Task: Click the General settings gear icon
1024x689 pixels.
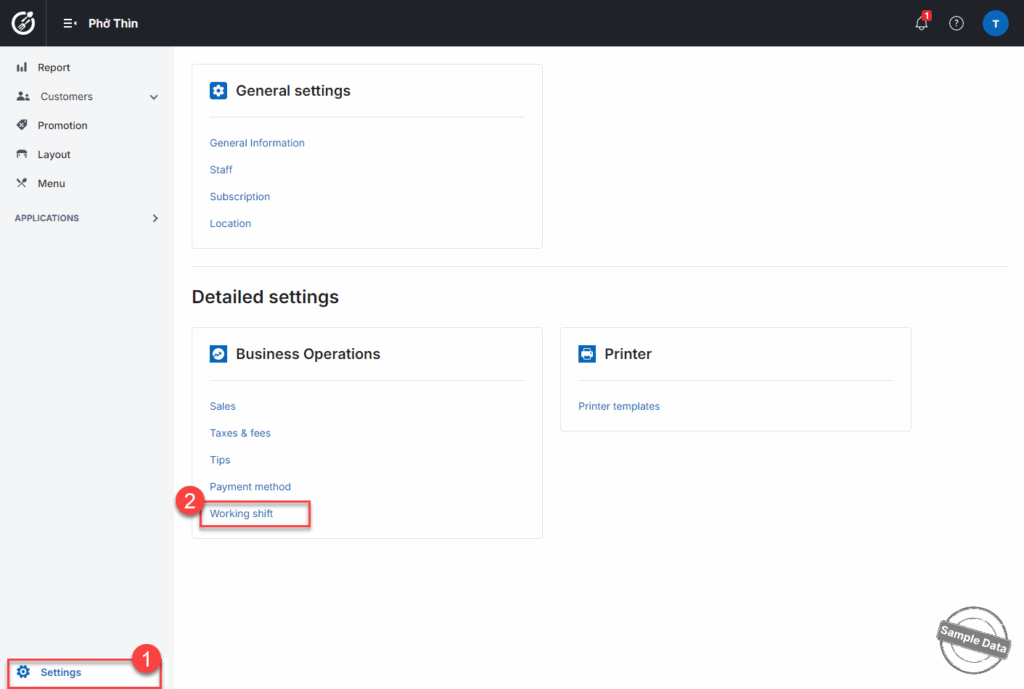Action: coord(218,91)
